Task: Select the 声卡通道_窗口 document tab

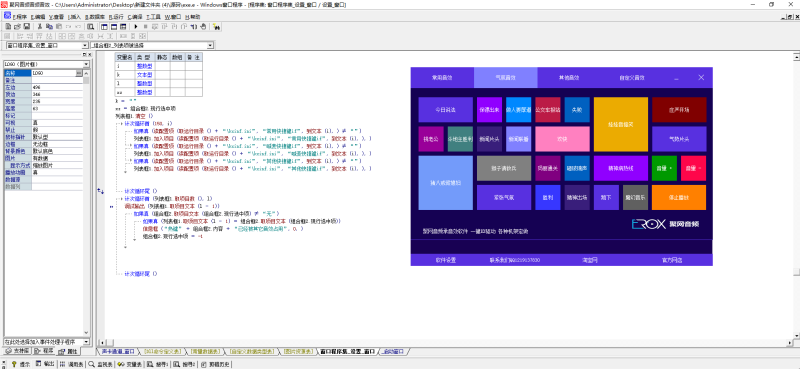Action: point(118,352)
